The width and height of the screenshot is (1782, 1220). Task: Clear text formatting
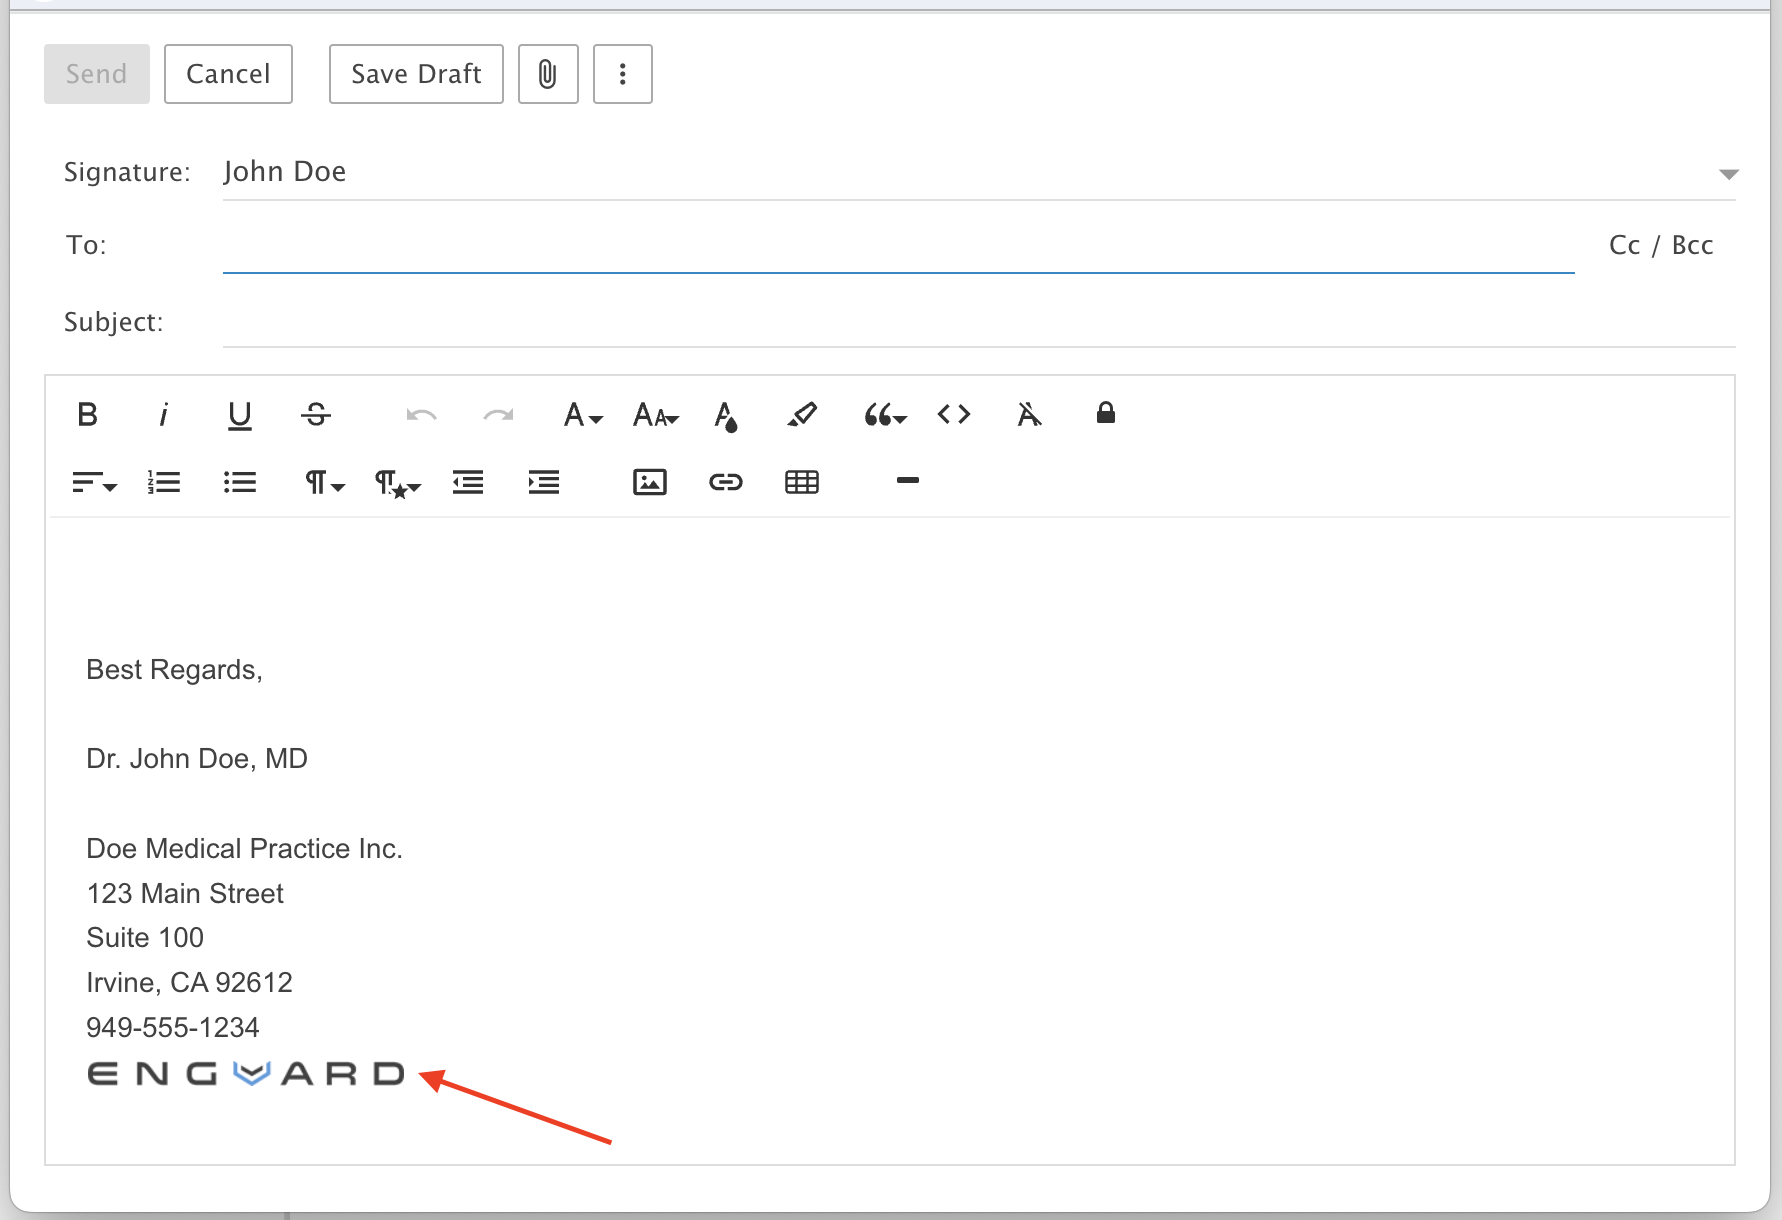[x=1029, y=414]
